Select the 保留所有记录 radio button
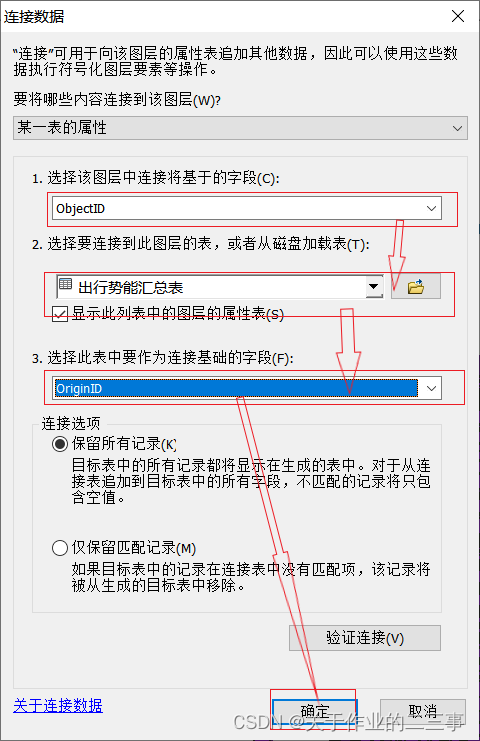Image resolution: width=480 pixels, height=741 pixels. (60, 444)
